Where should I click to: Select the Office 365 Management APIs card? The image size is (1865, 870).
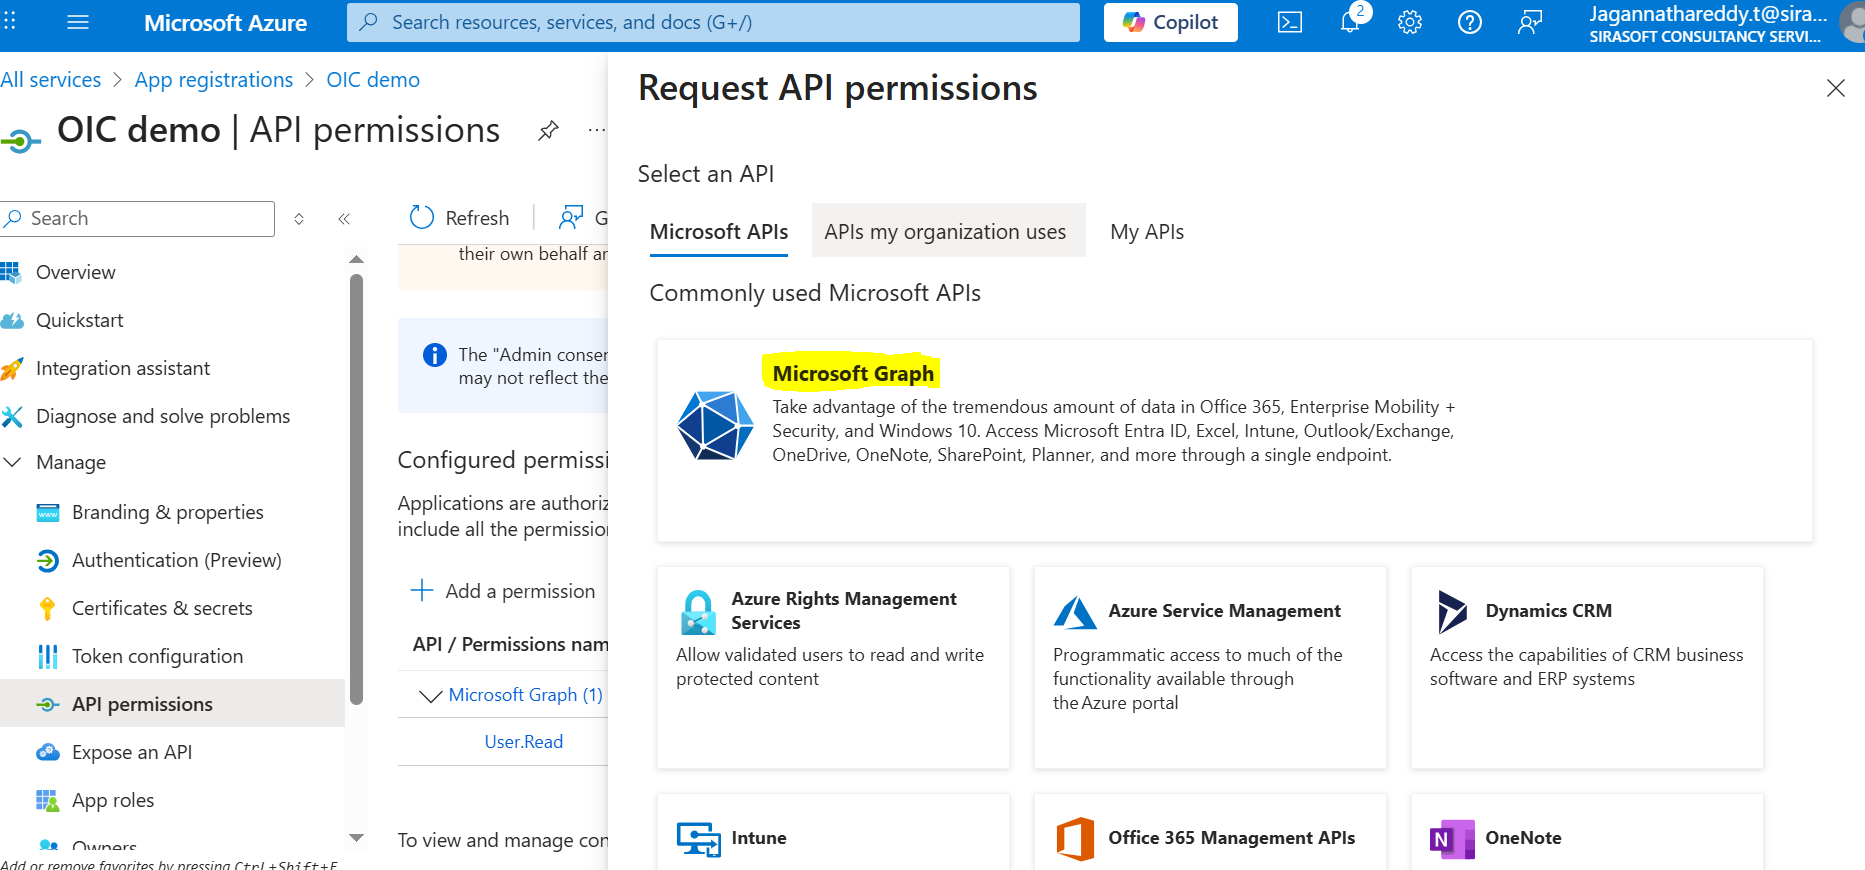pos(1210,832)
